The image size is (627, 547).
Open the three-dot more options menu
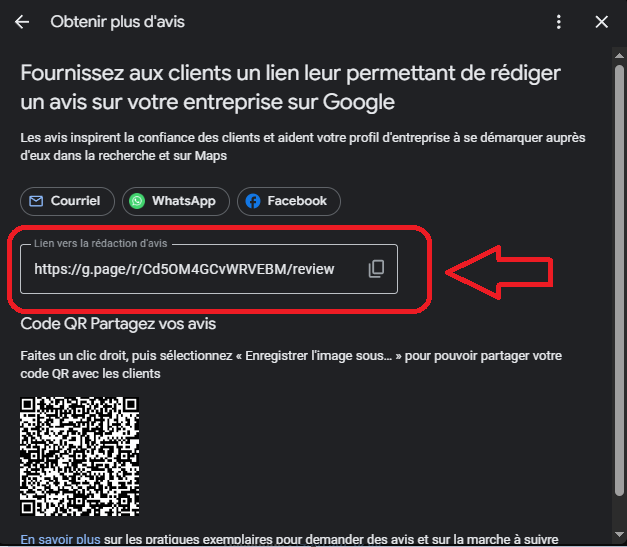[x=559, y=22]
